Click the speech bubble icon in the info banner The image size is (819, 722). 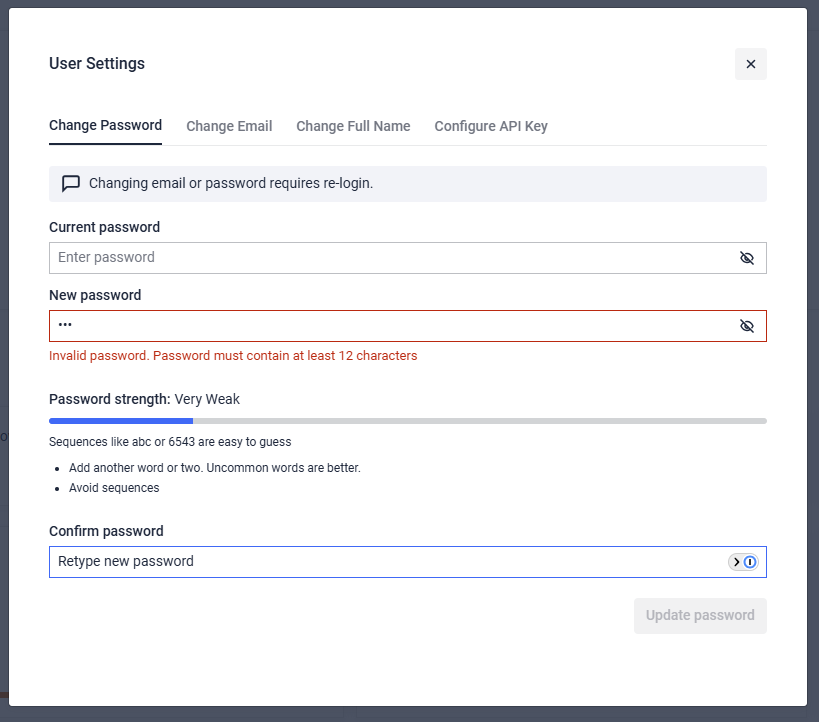pyautogui.click(x=71, y=184)
